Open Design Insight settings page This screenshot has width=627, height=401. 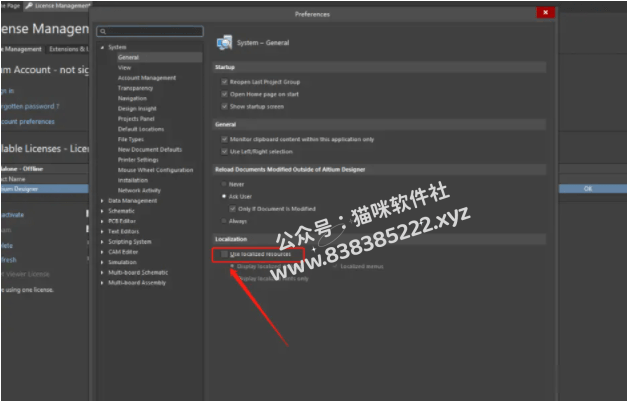[x=137, y=108]
